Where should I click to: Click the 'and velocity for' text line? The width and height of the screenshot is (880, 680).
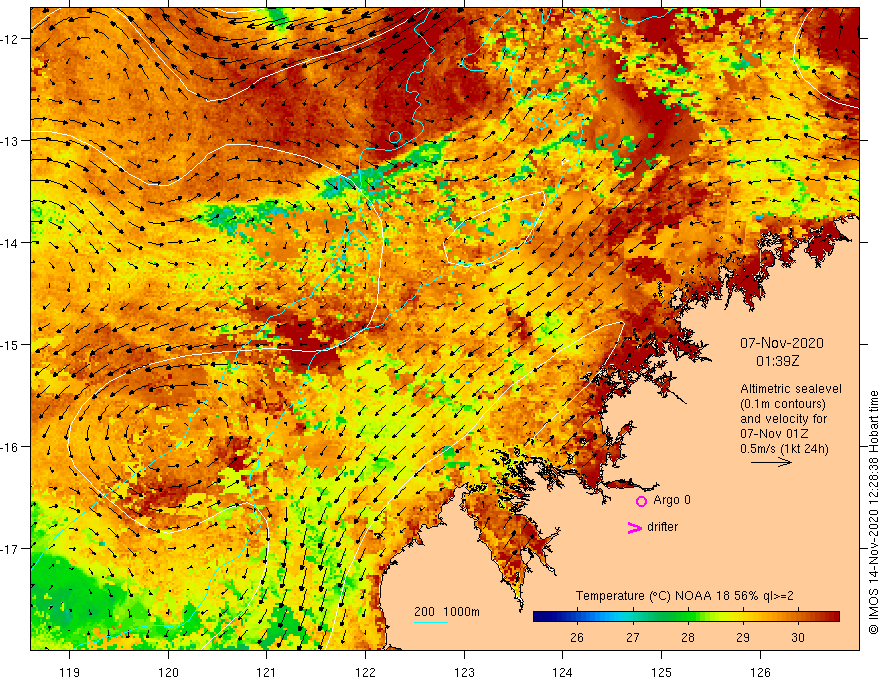[783, 419]
